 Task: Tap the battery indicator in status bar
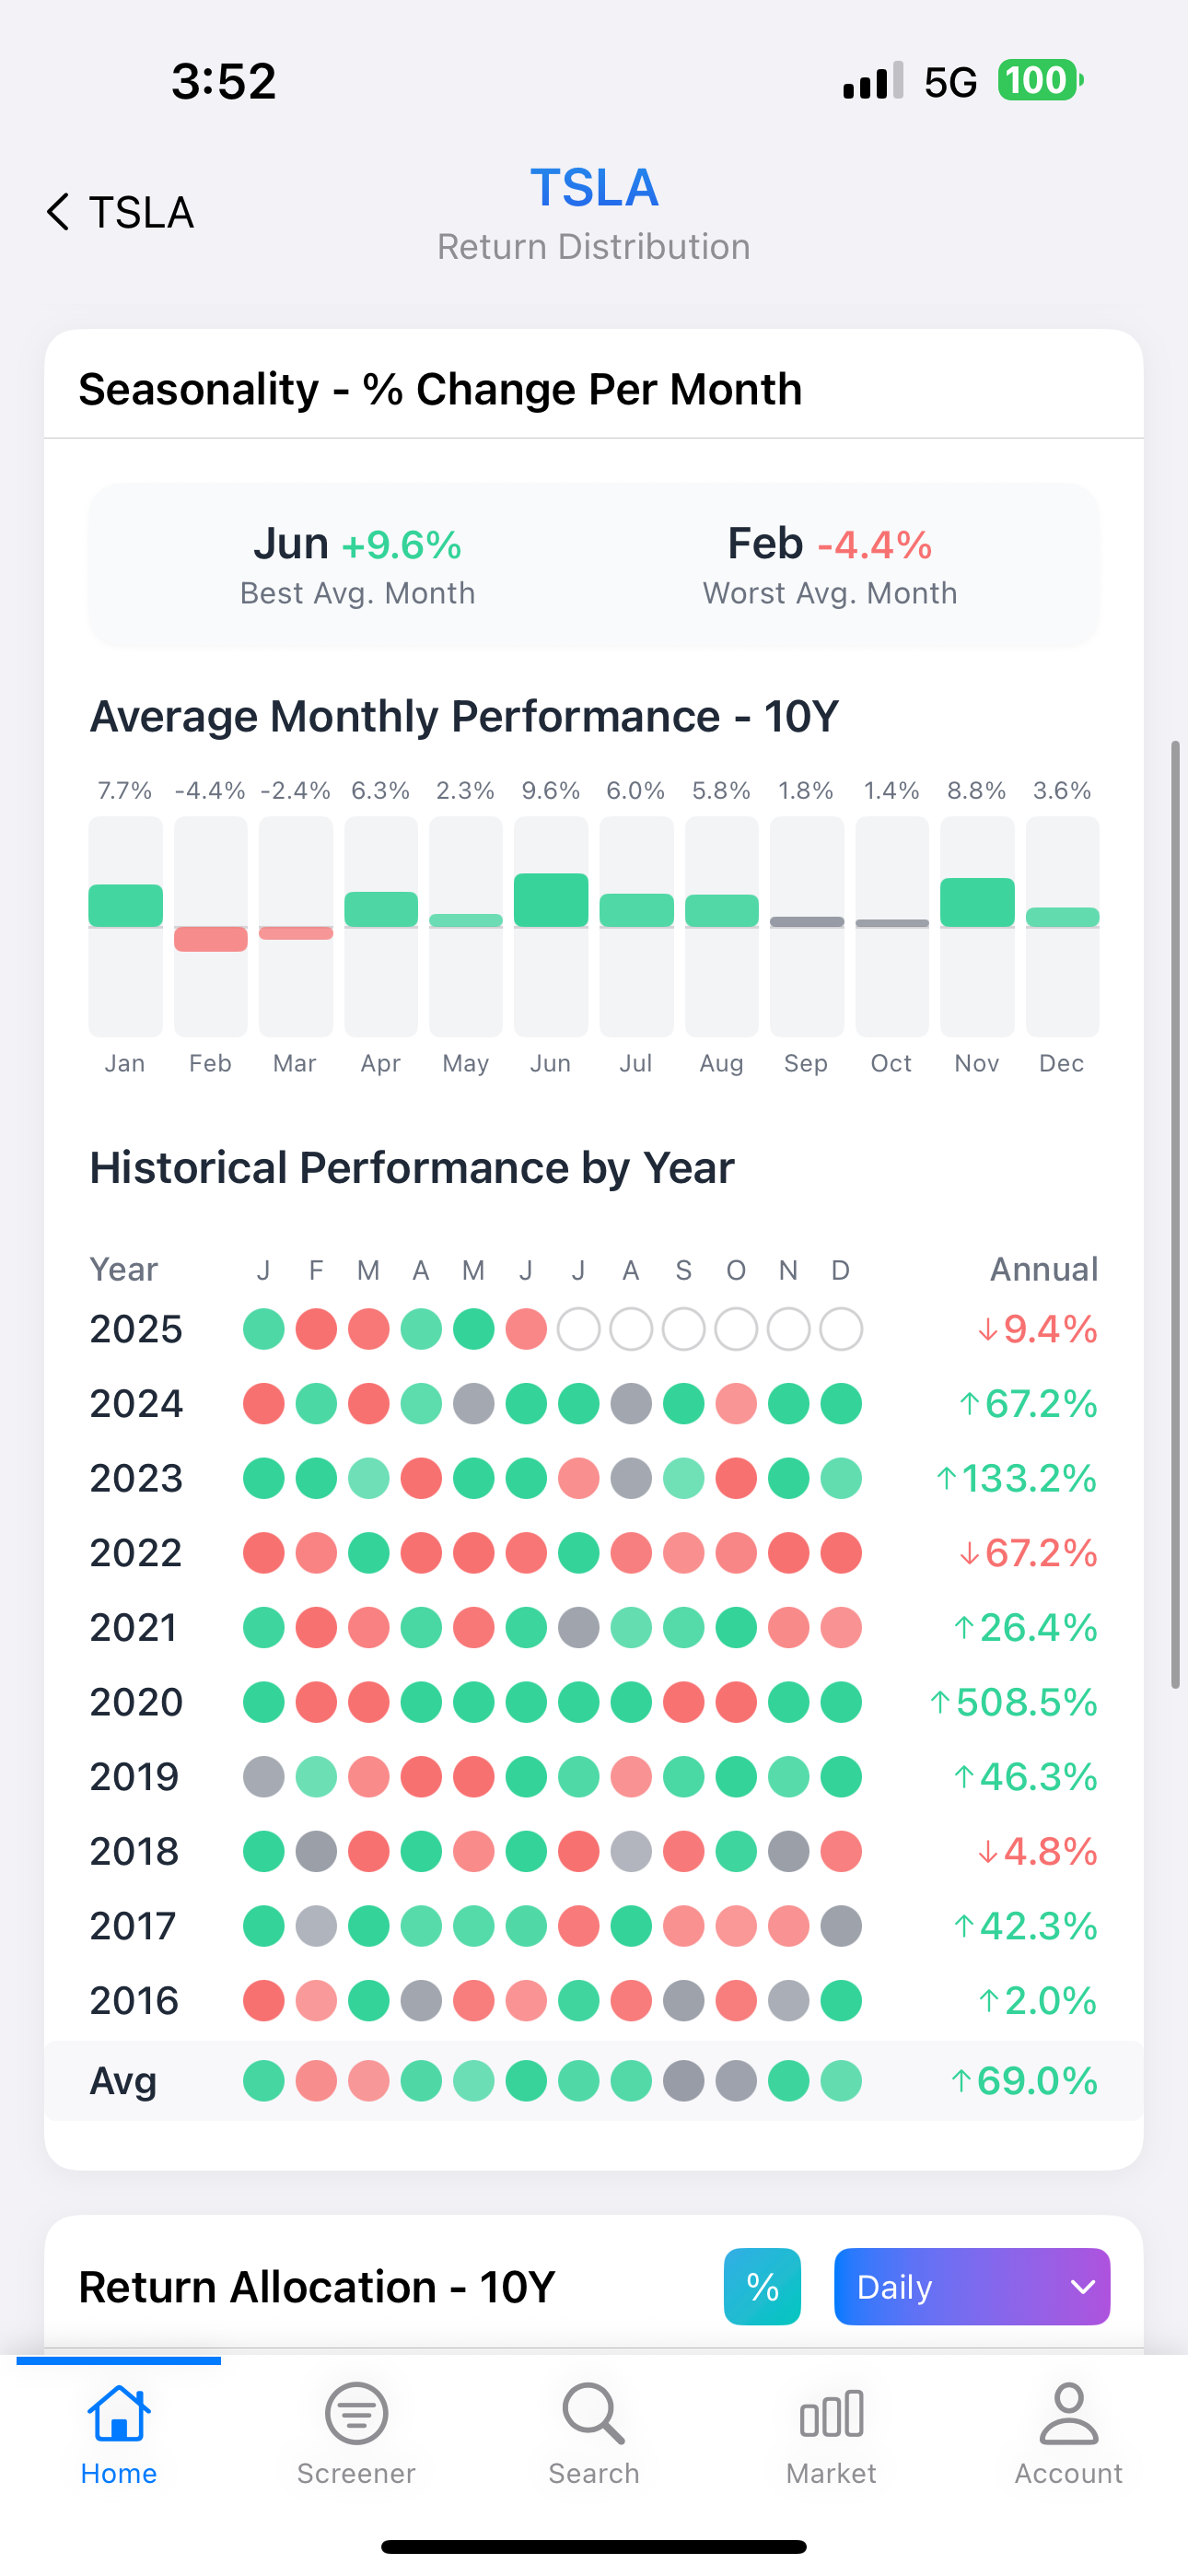pyautogui.click(x=1041, y=80)
